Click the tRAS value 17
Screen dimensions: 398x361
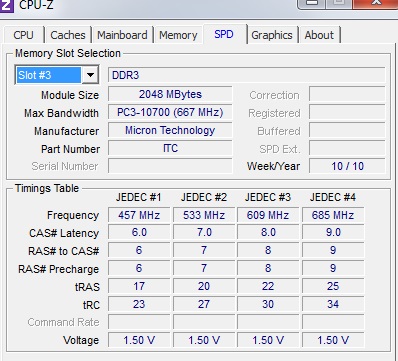tap(139, 286)
